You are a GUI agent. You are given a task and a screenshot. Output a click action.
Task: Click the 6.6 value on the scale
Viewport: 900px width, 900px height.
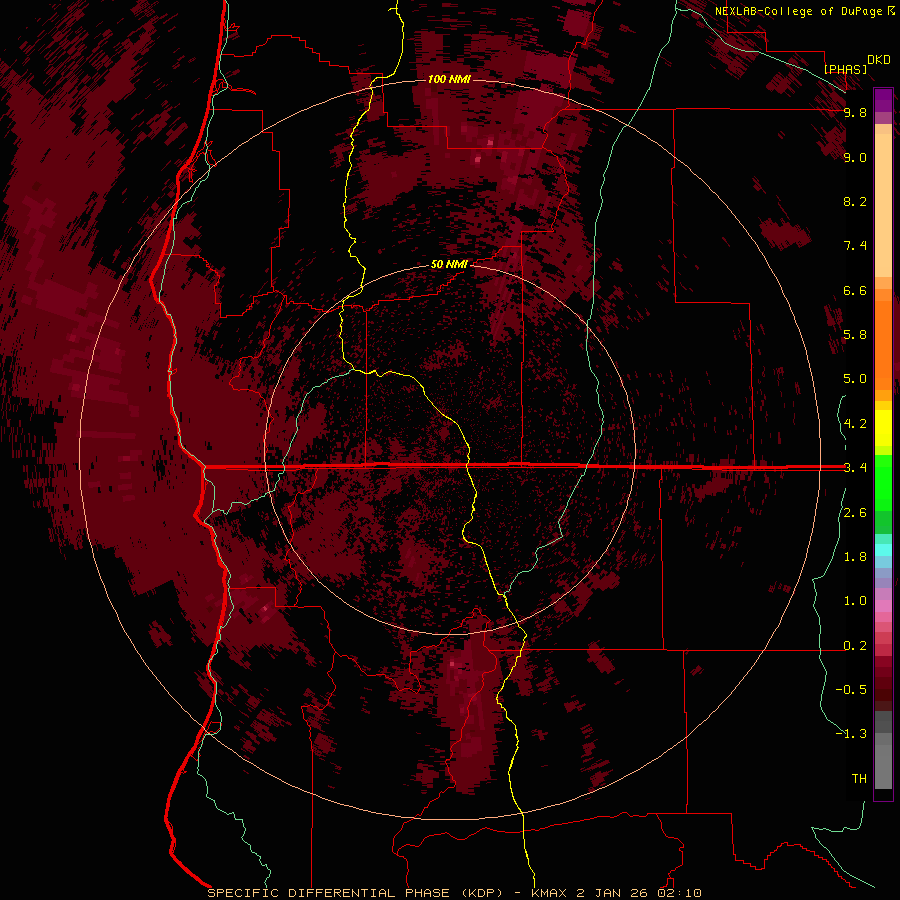(x=855, y=291)
